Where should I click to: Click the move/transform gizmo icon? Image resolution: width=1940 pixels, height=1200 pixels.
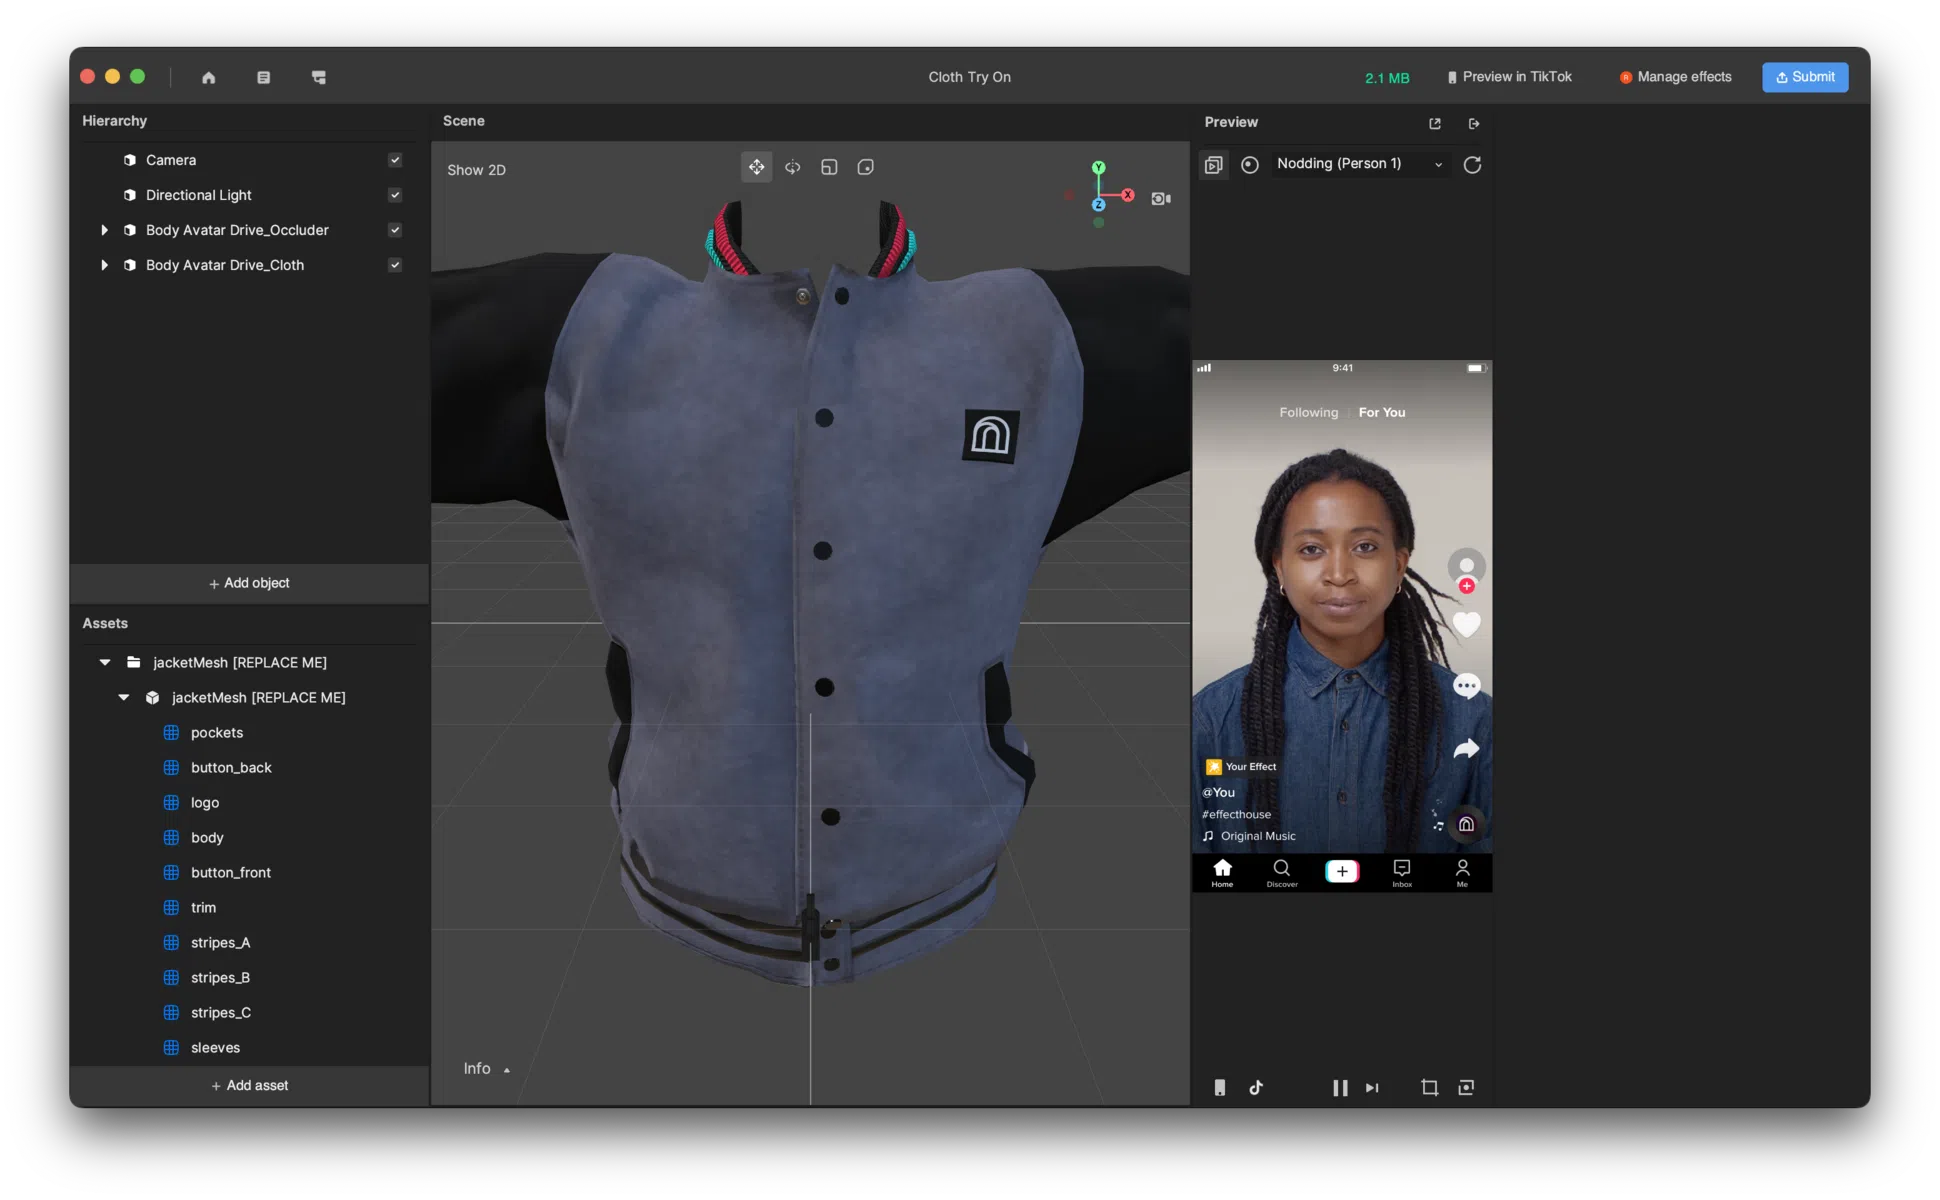point(757,166)
